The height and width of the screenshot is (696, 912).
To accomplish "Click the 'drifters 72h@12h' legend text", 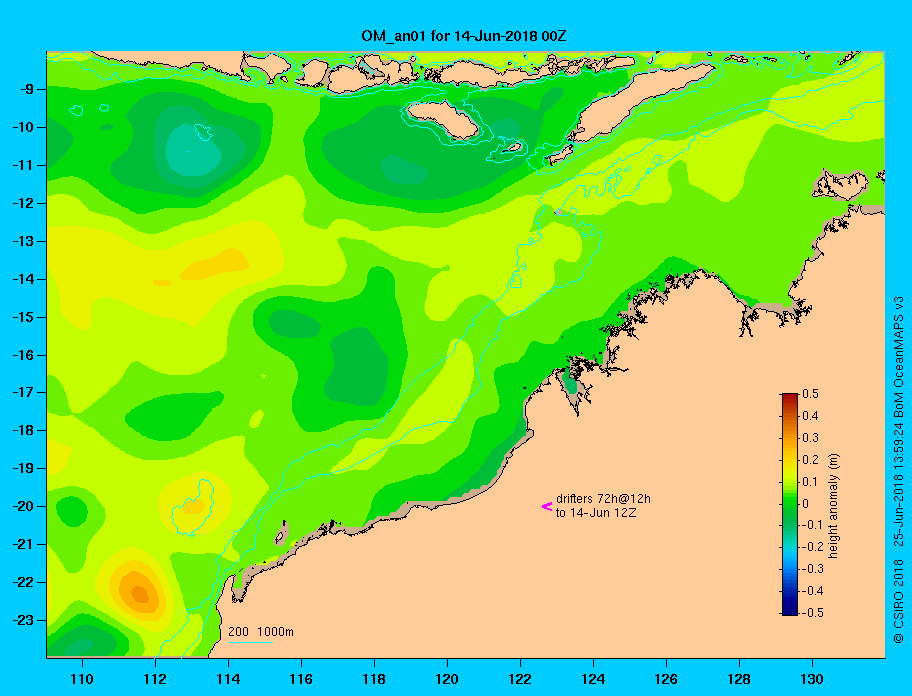I will click(x=603, y=499).
